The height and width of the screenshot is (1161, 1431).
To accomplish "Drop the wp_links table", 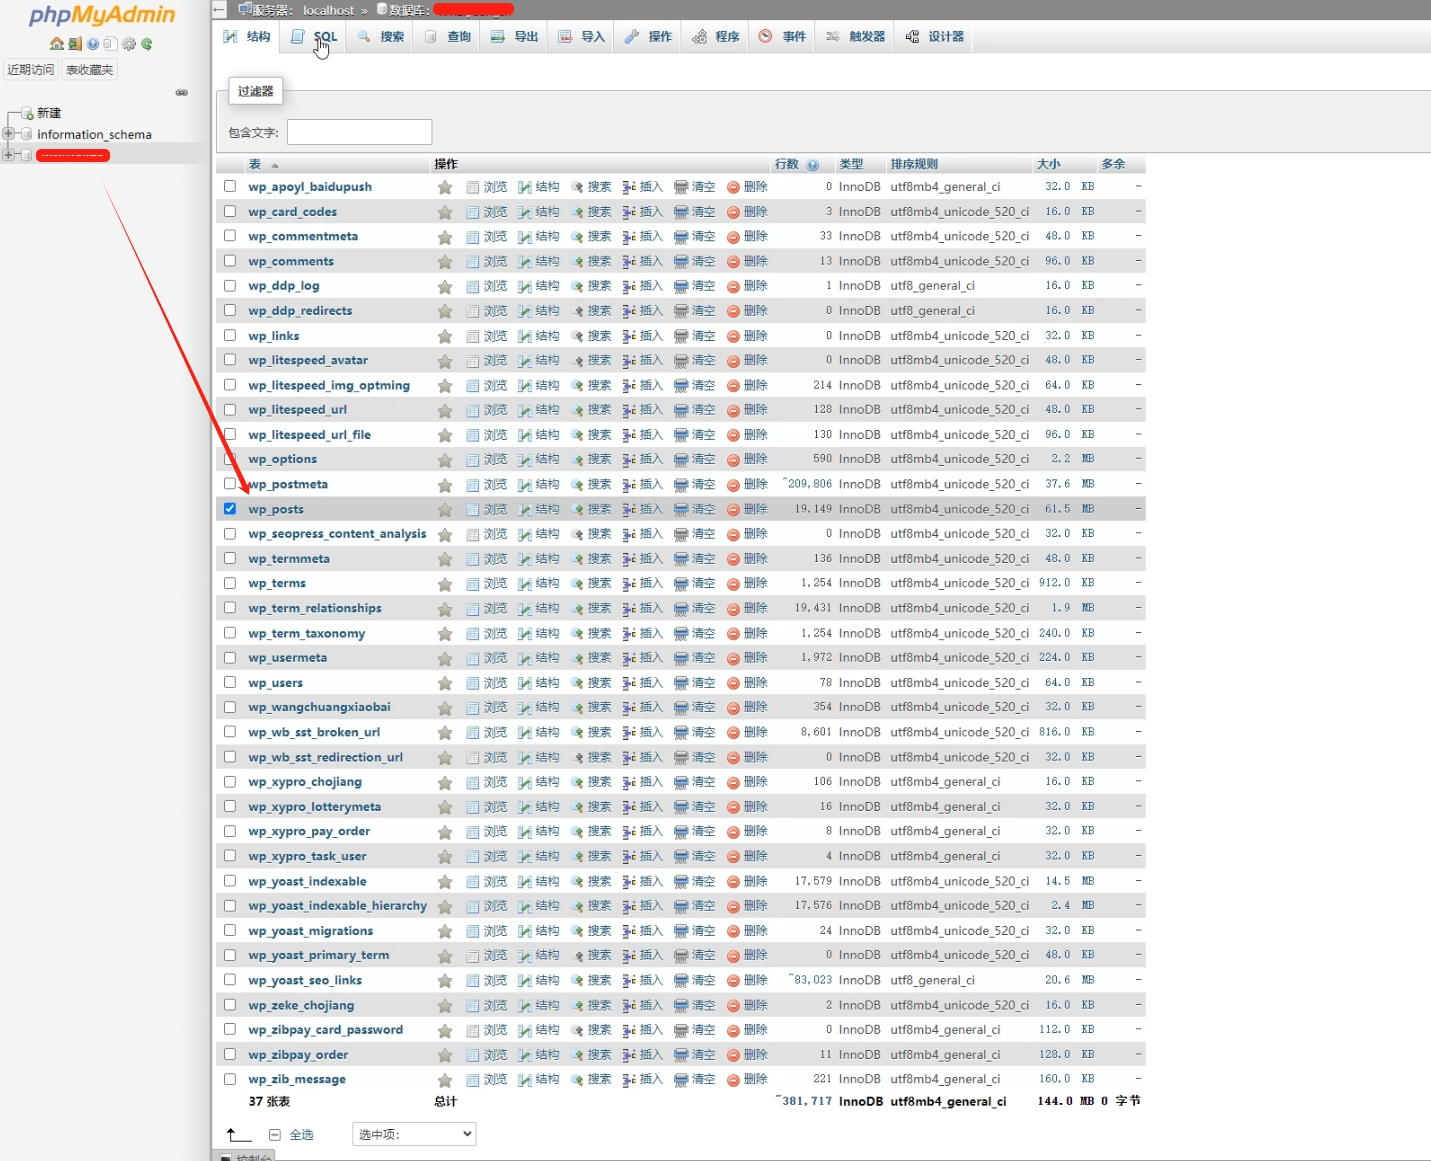I will (x=747, y=336).
